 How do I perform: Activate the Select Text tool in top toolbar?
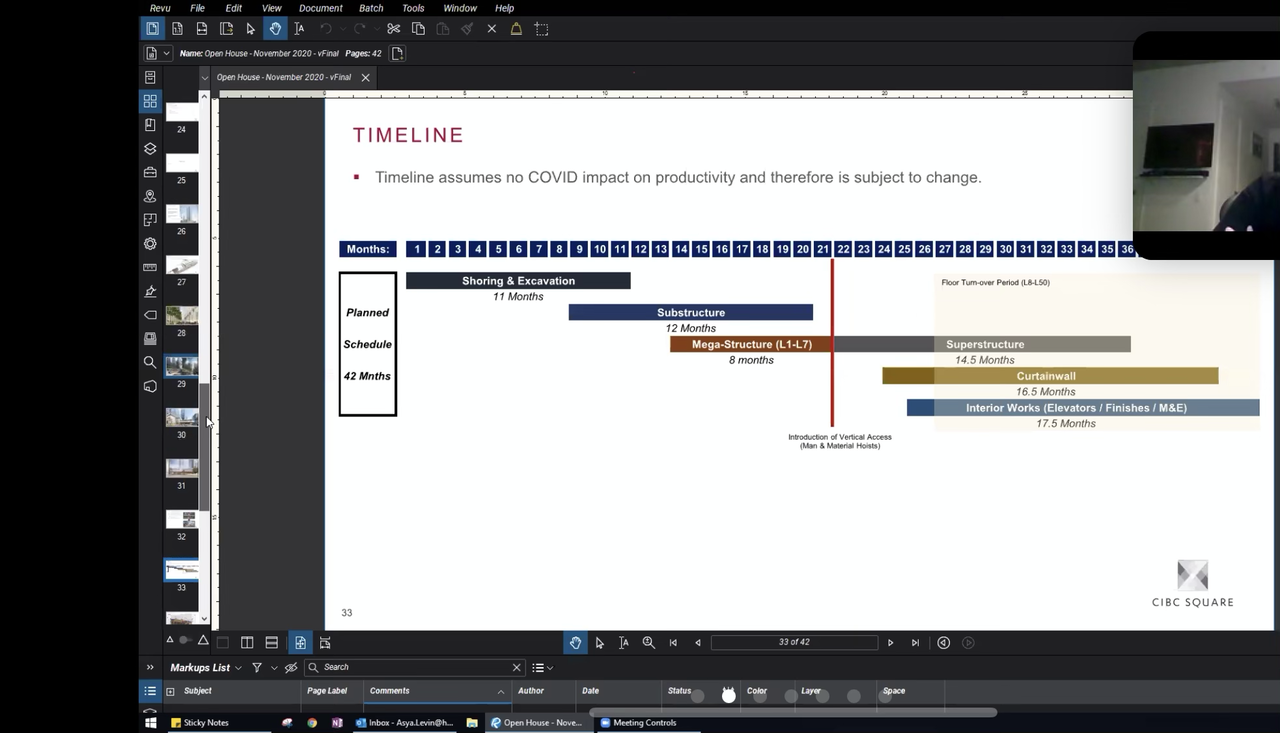[298, 29]
